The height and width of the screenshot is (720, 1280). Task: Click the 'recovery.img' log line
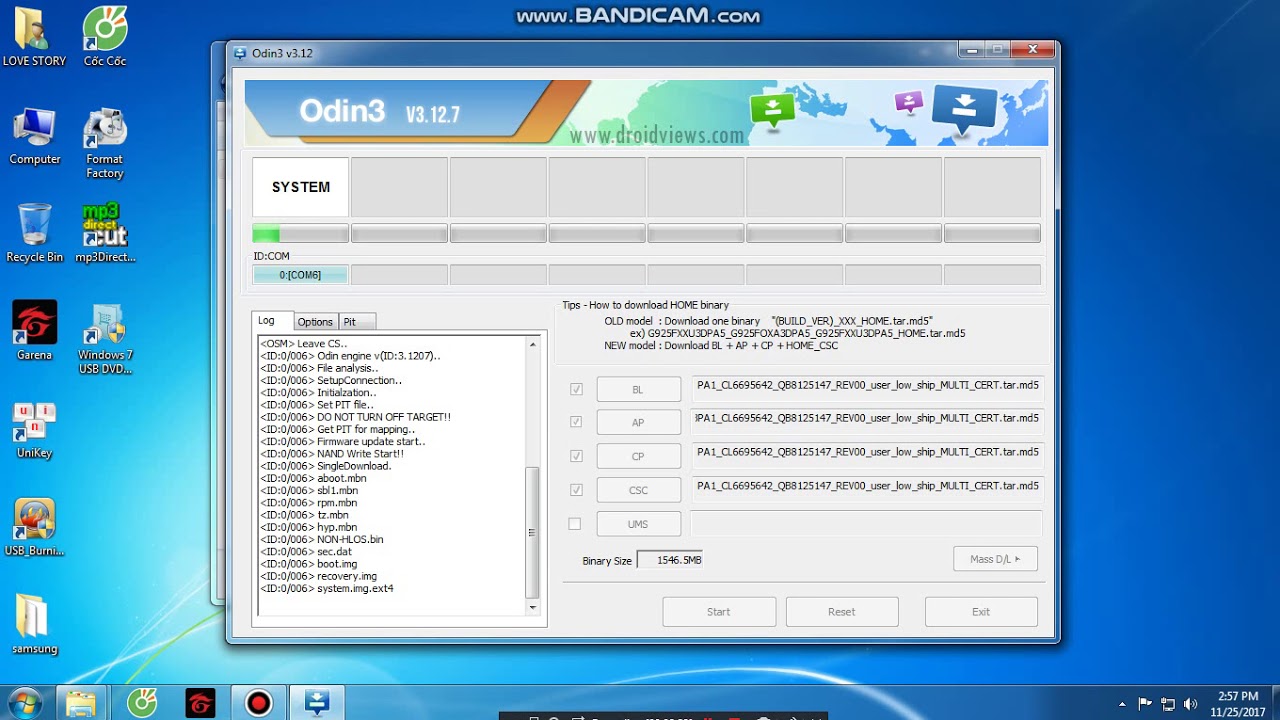pos(319,576)
